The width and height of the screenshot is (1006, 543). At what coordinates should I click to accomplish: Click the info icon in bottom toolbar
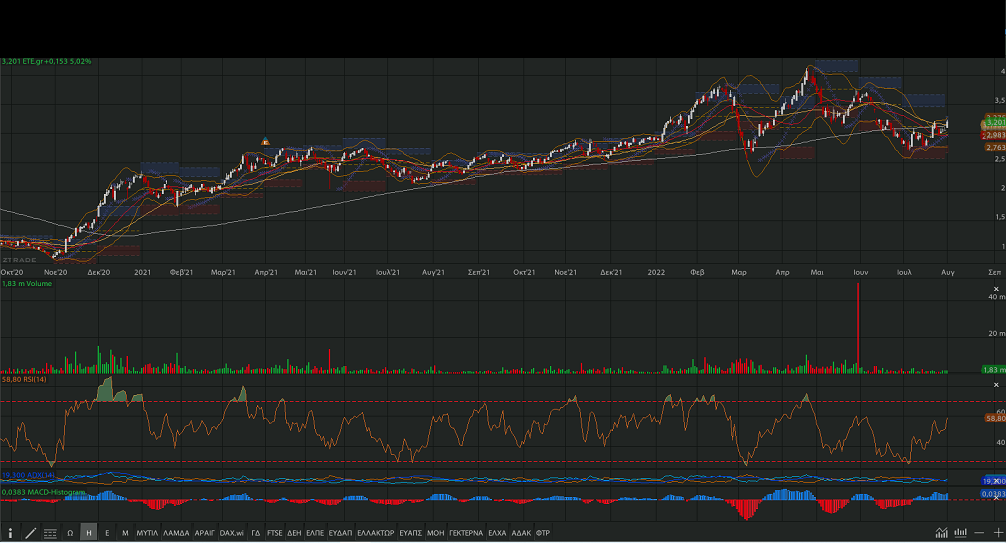[x=11, y=533]
